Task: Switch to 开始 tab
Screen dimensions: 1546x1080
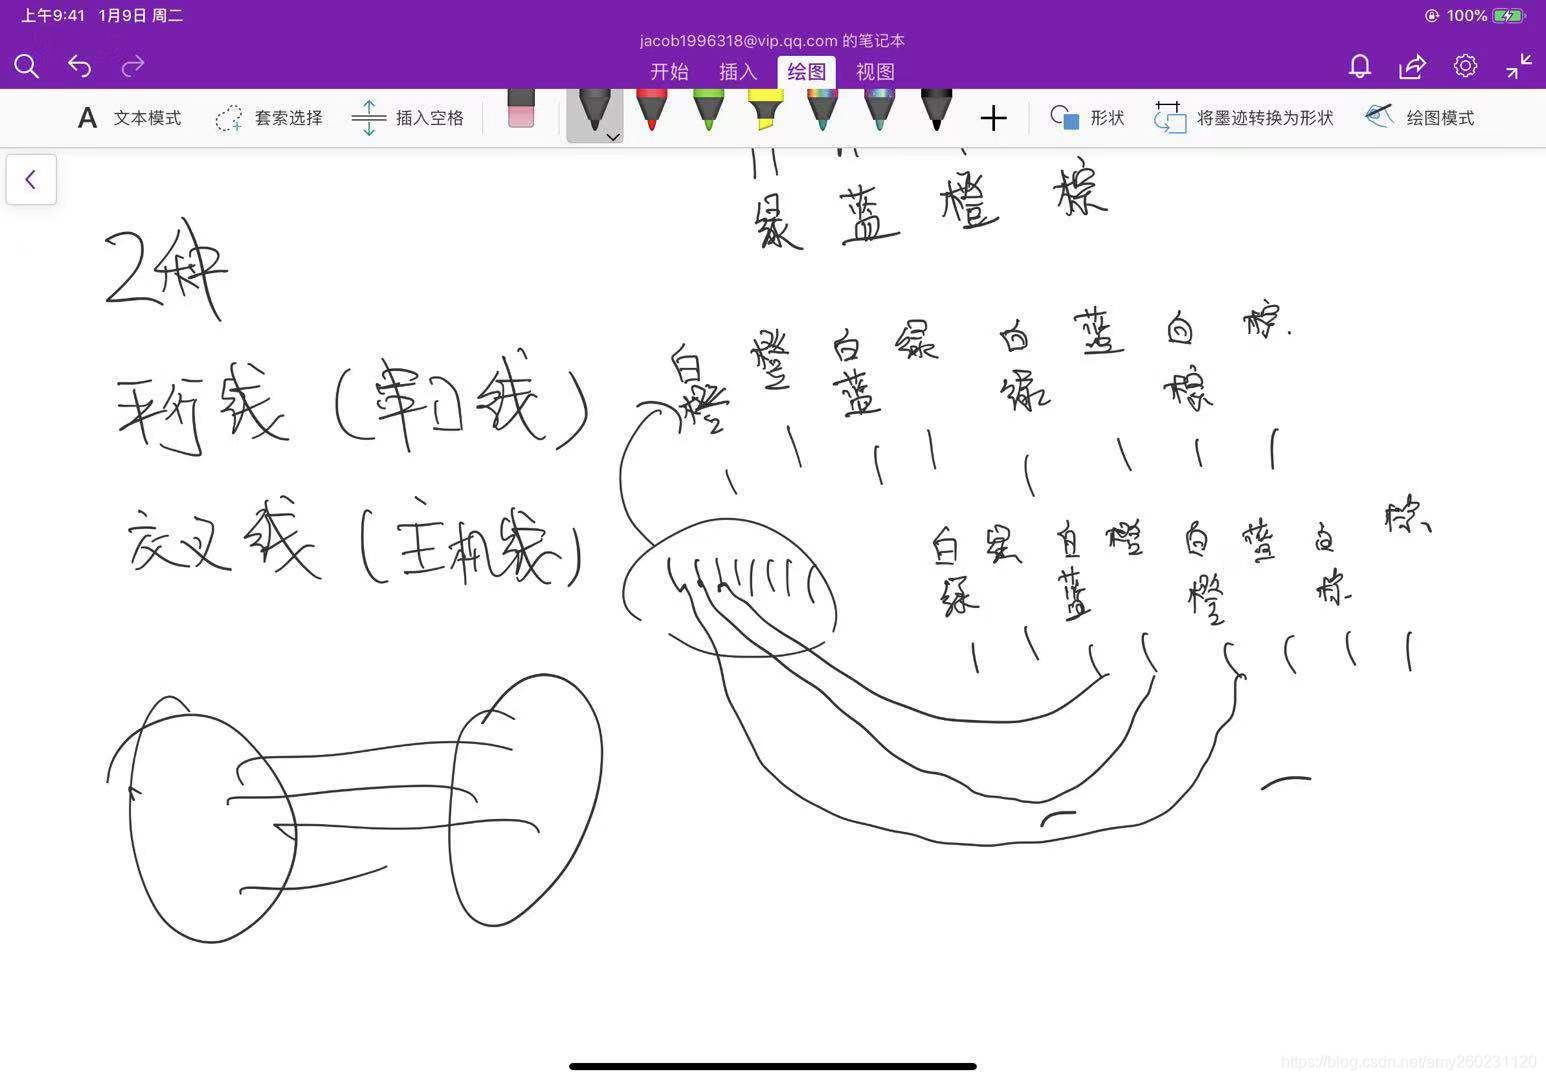Action: click(x=669, y=72)
